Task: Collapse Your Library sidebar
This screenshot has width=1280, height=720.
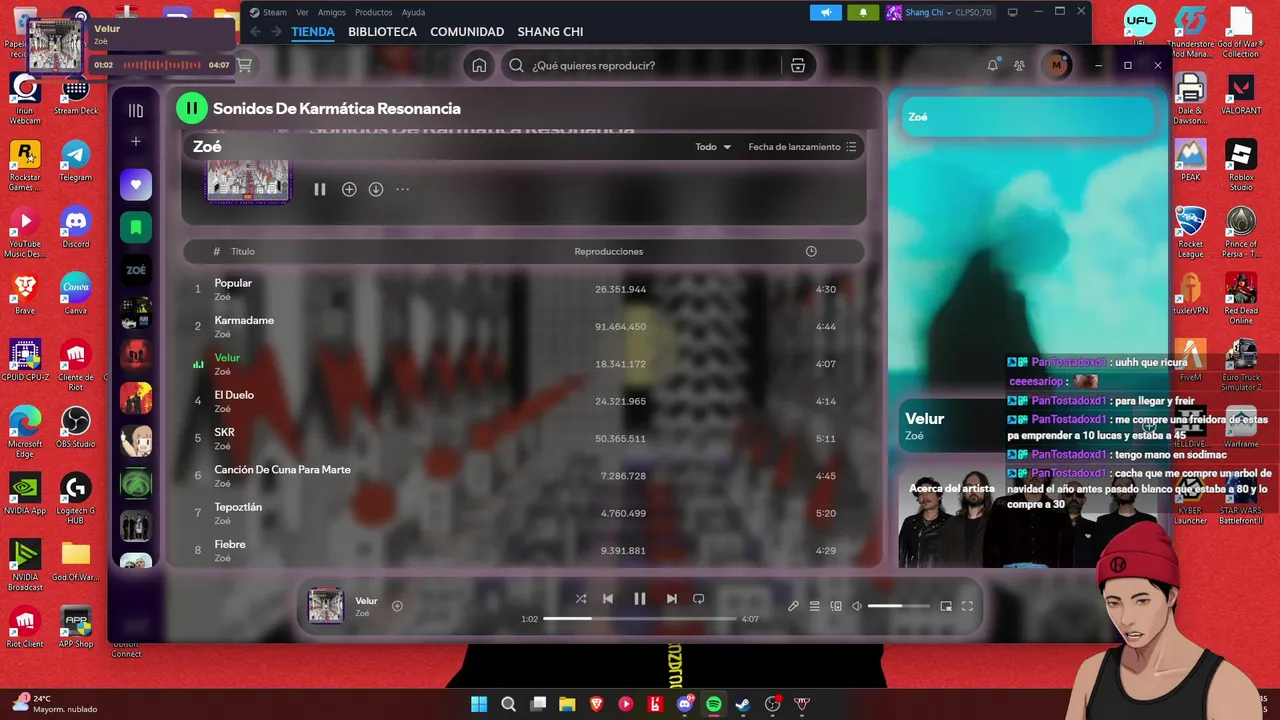Action: [x=136, y=110]
